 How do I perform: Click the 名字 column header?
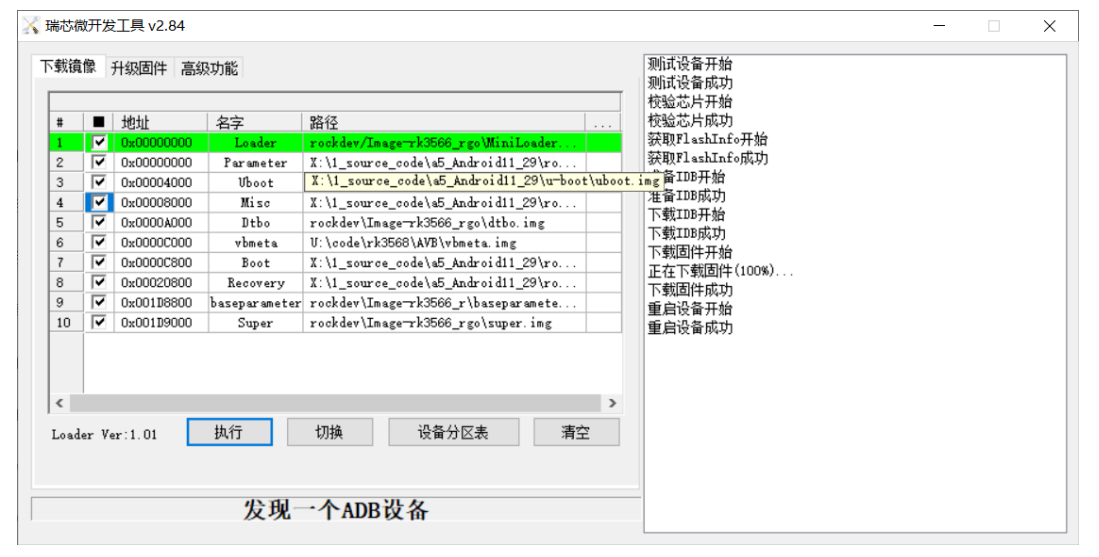tap(254, 123)
